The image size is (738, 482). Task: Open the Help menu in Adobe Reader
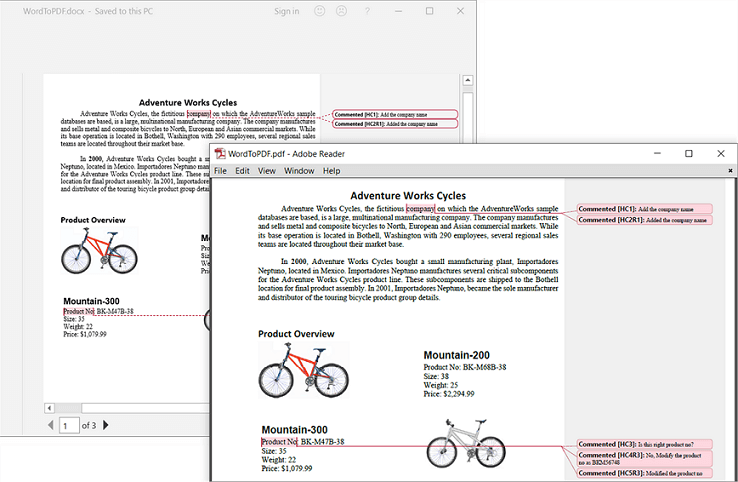(331, 171)
